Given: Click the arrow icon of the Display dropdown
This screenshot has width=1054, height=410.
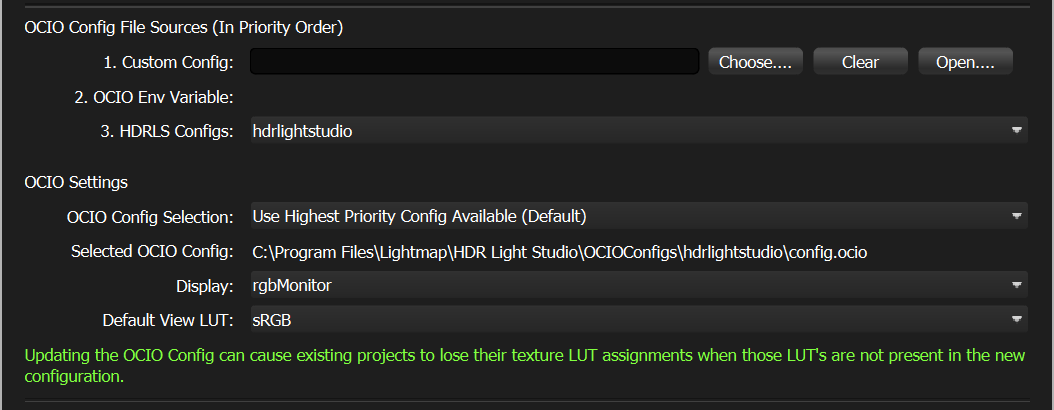Looking at the screenshot, I should pos(1016,286).
